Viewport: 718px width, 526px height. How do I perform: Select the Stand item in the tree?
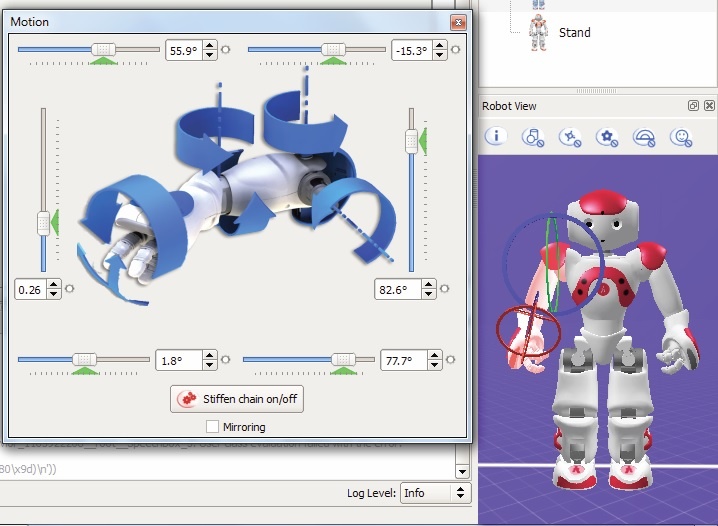point(574,33)
